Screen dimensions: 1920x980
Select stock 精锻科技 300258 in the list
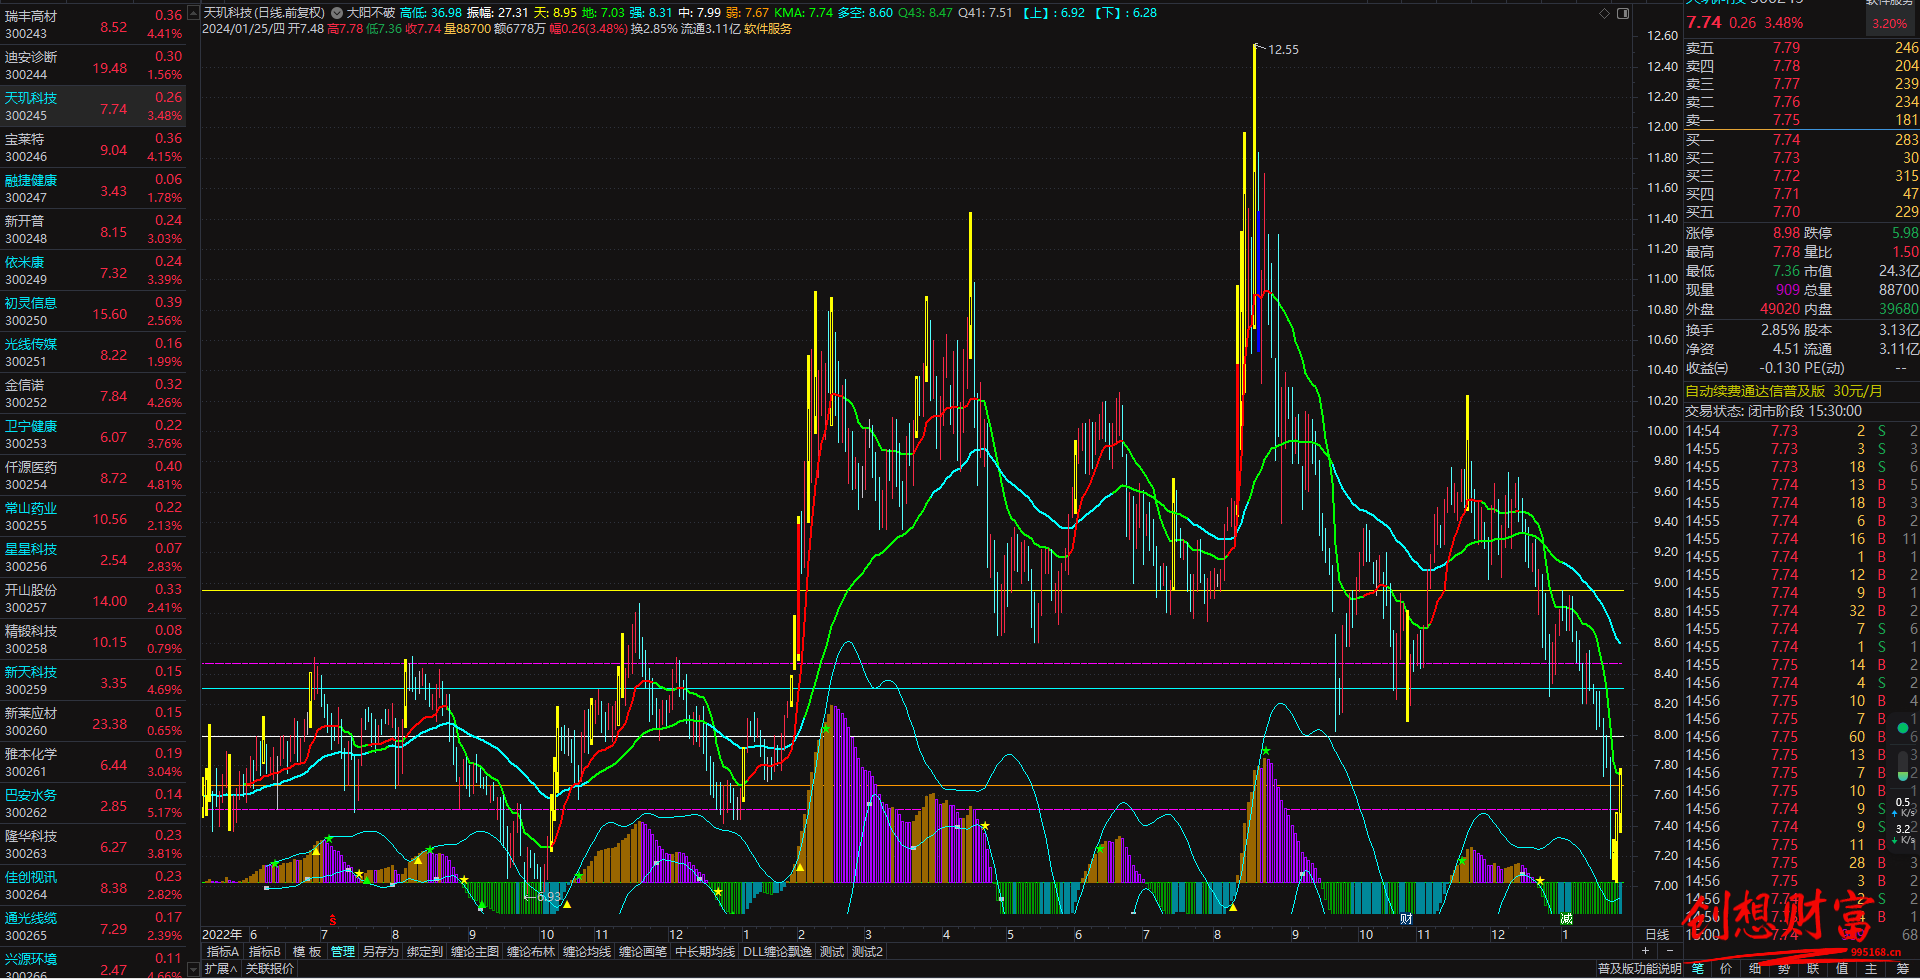[93, 640]
